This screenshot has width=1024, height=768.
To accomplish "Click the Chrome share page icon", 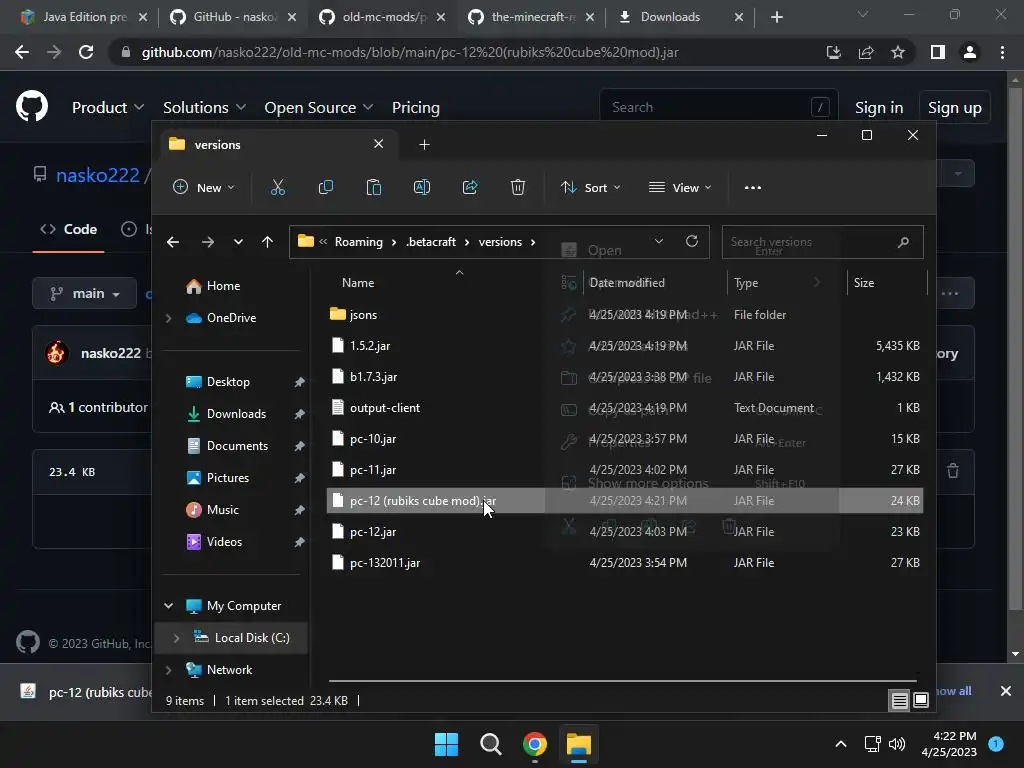I will tap(866, 52).
